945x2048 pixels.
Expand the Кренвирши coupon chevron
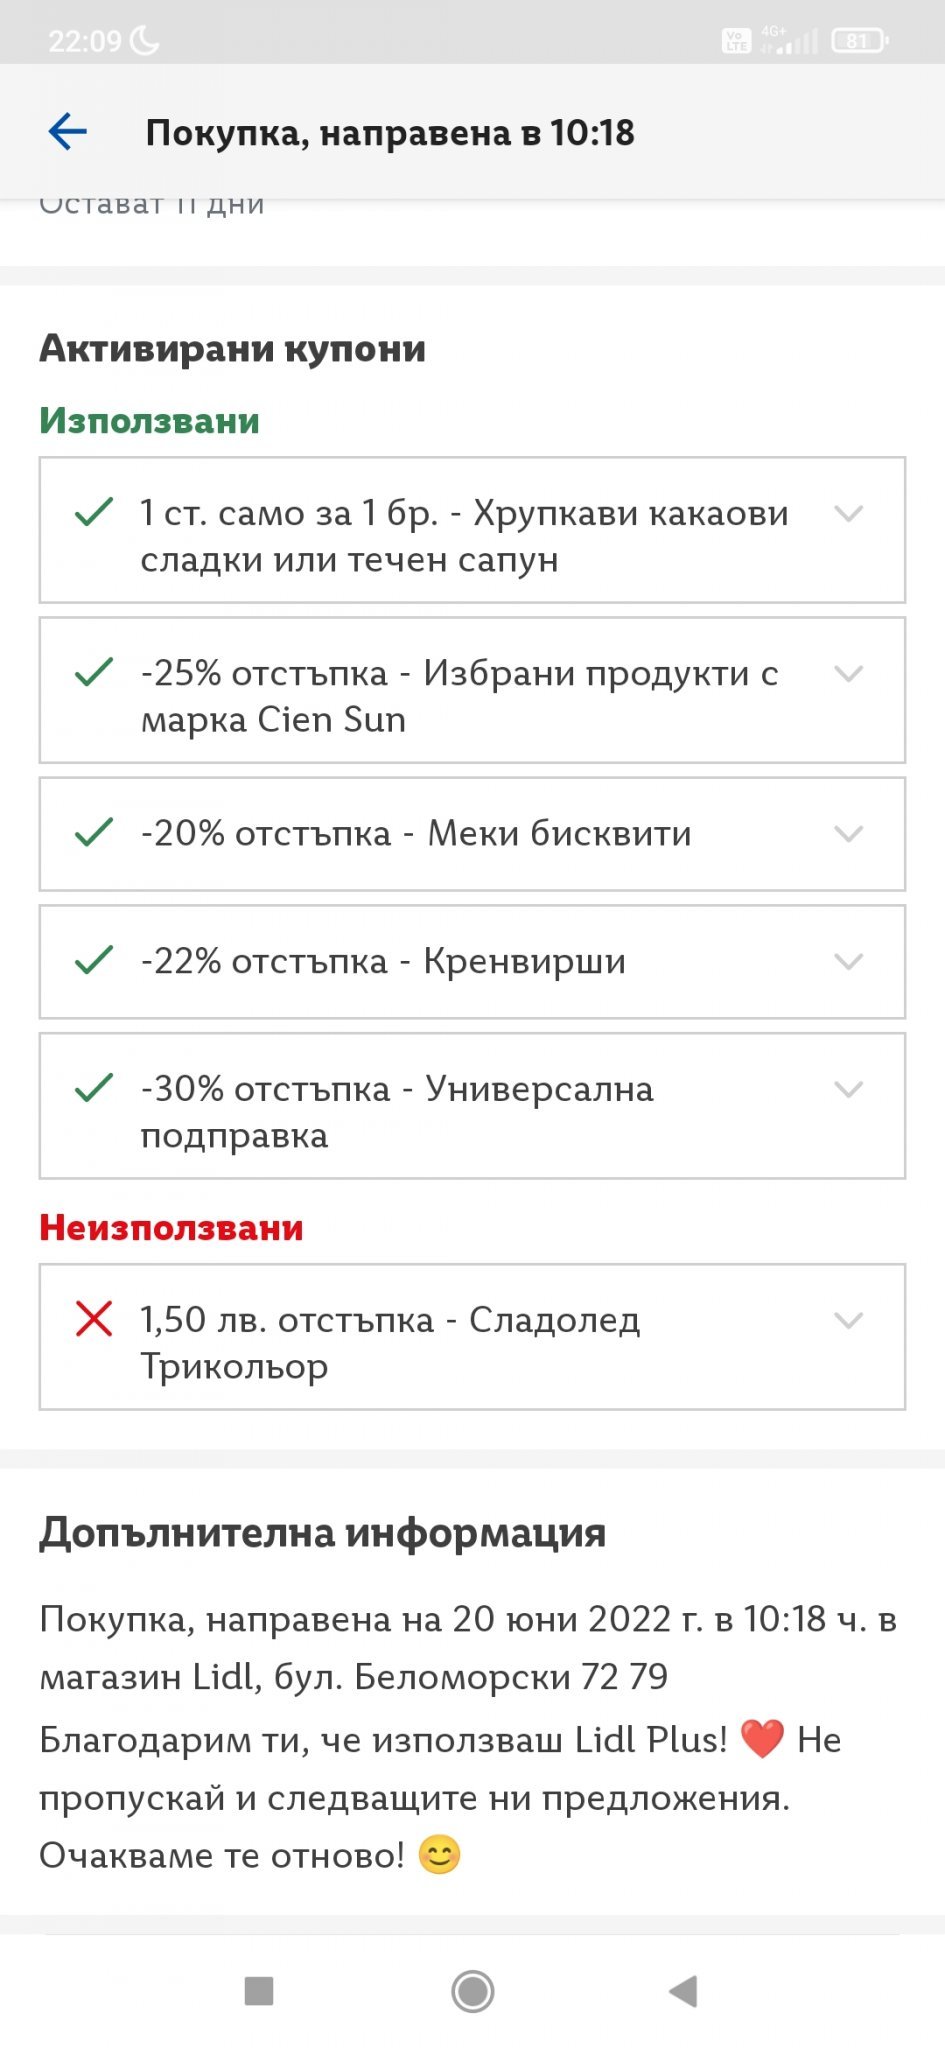point(849,962)
